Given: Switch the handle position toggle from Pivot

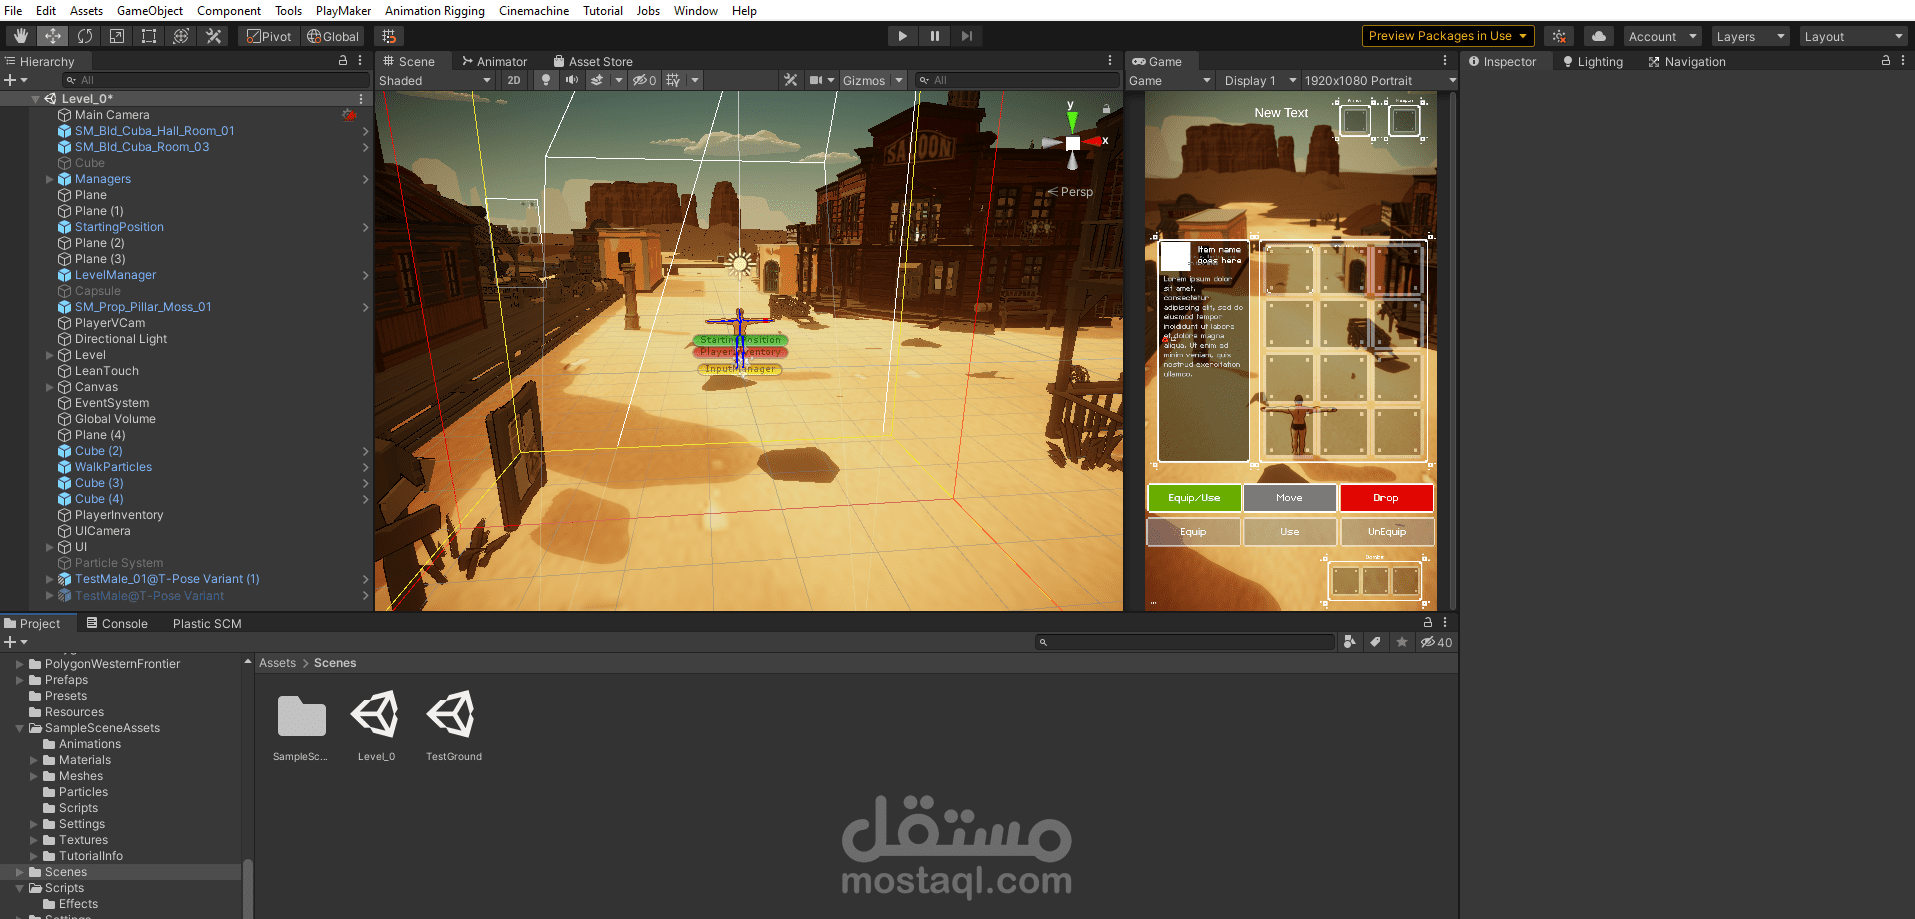Looking at the screenshot, I should [x=268, y=35].
